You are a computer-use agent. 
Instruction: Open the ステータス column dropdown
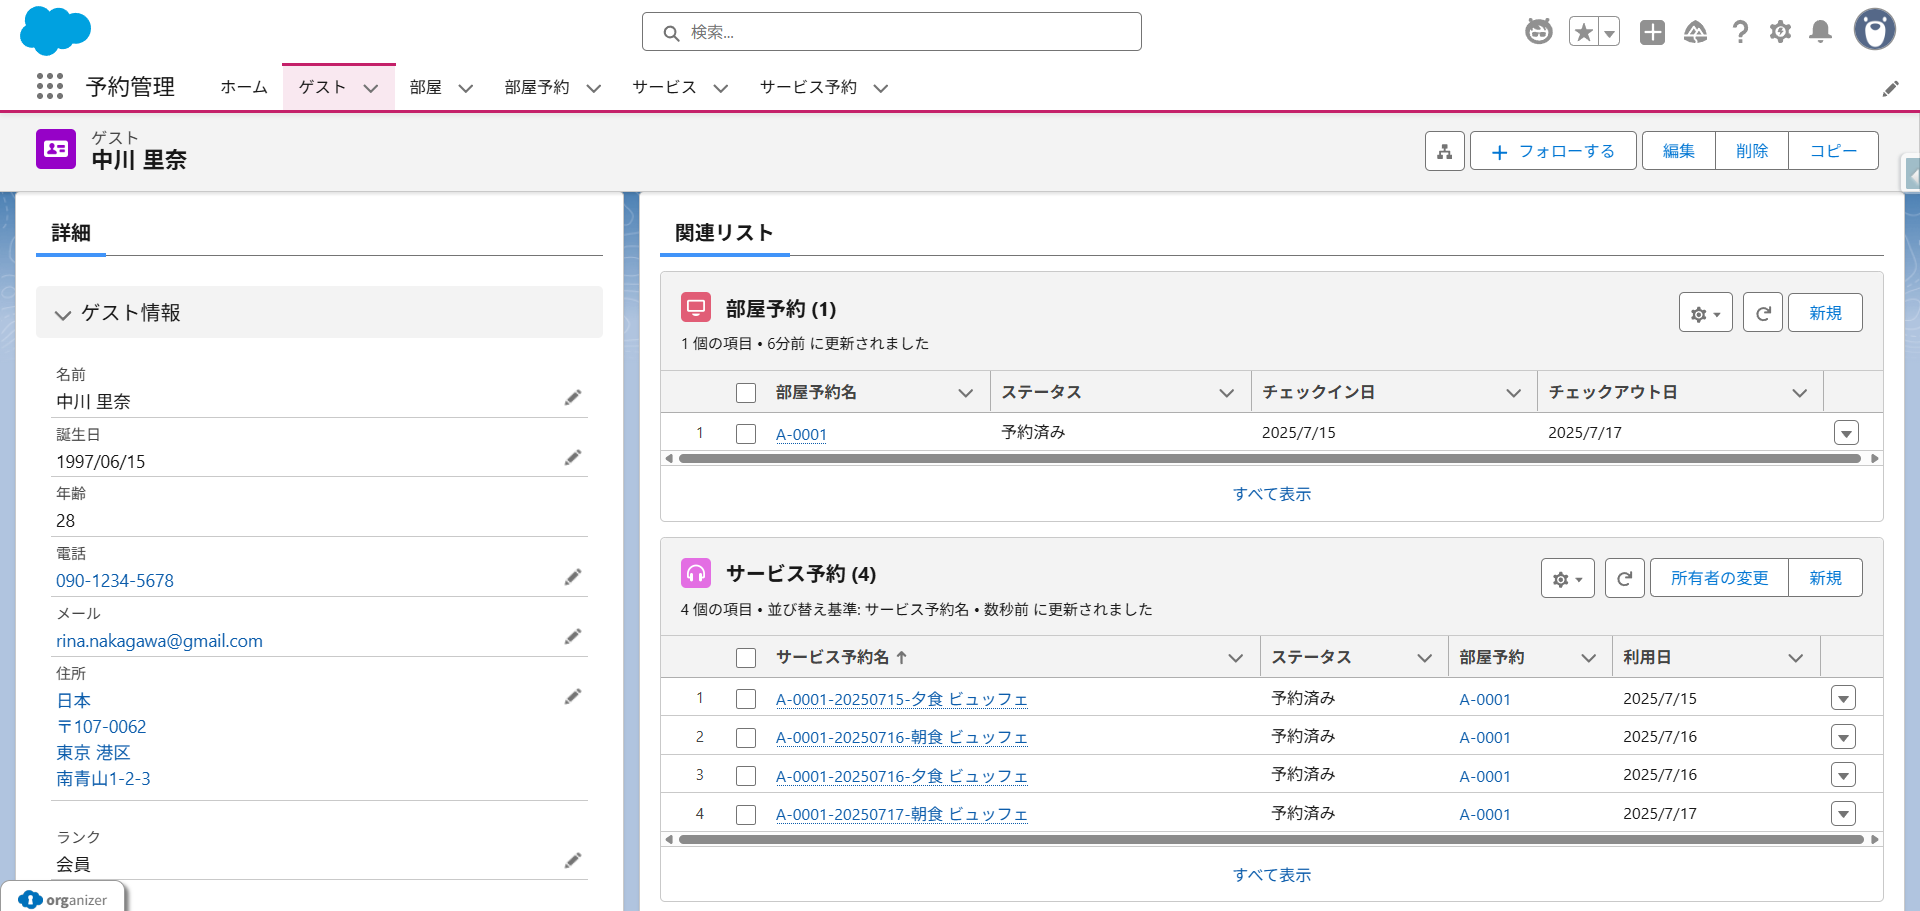pyautogui.click(x=1227, y=392)
